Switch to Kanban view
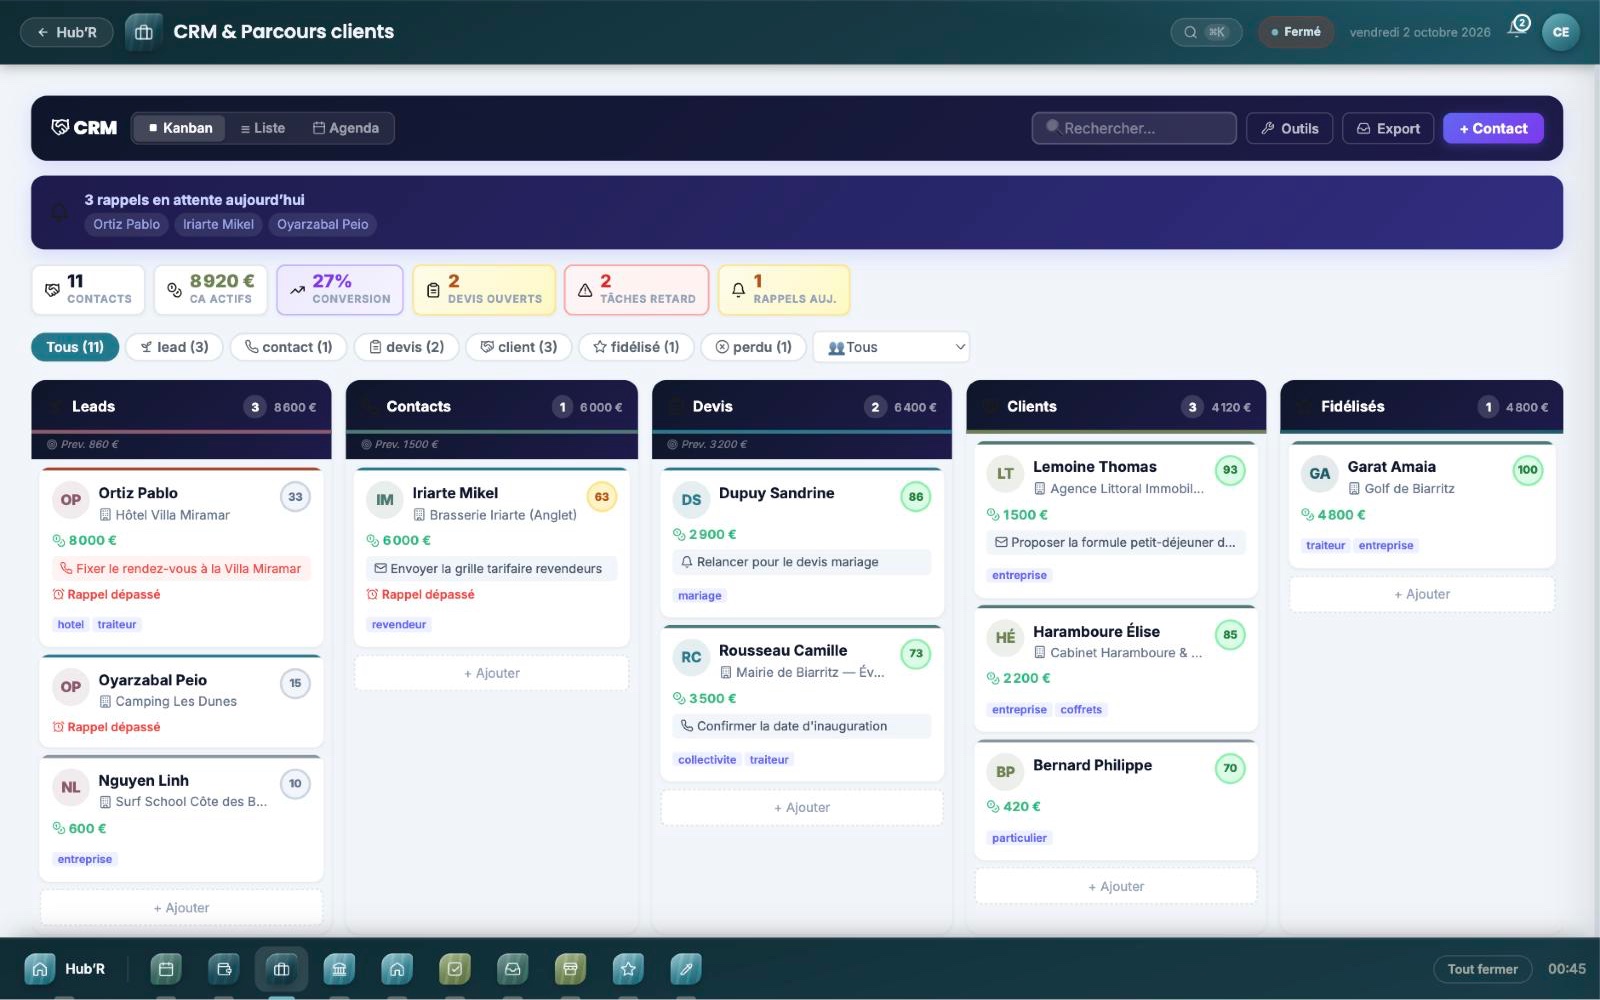Image resolution: width=1600 pixels, height=1000 pixels. tap(179, 128)
